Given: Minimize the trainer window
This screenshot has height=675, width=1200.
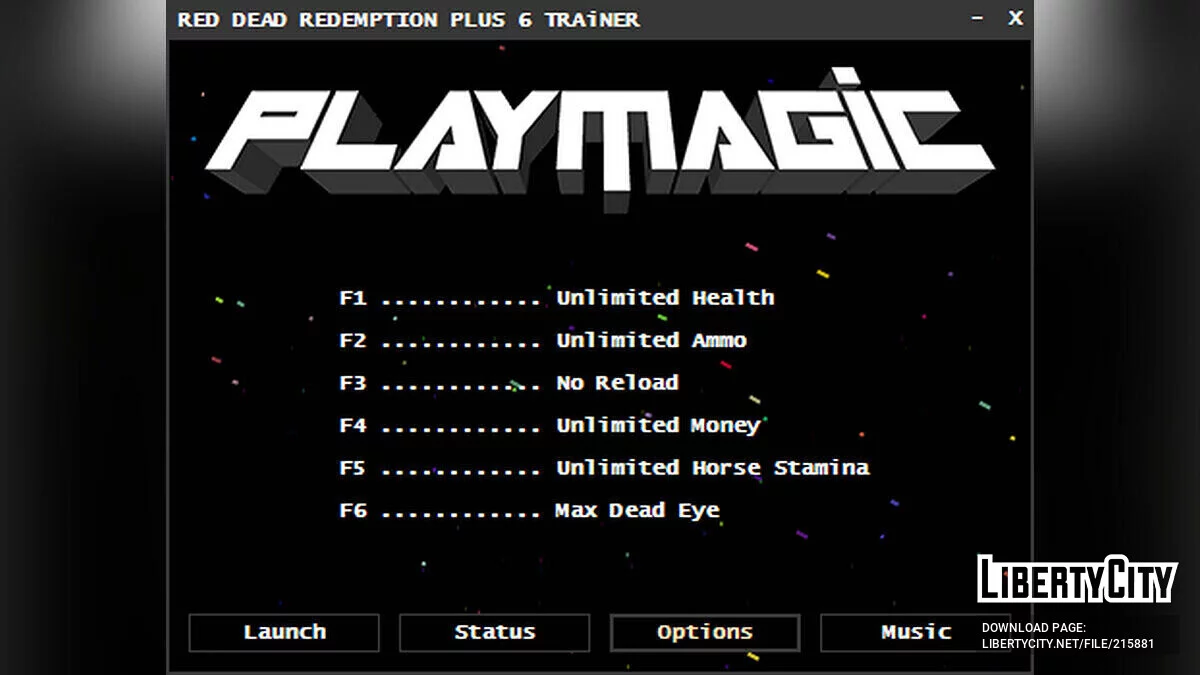Looking at the screenshot, I should [977, 19].
